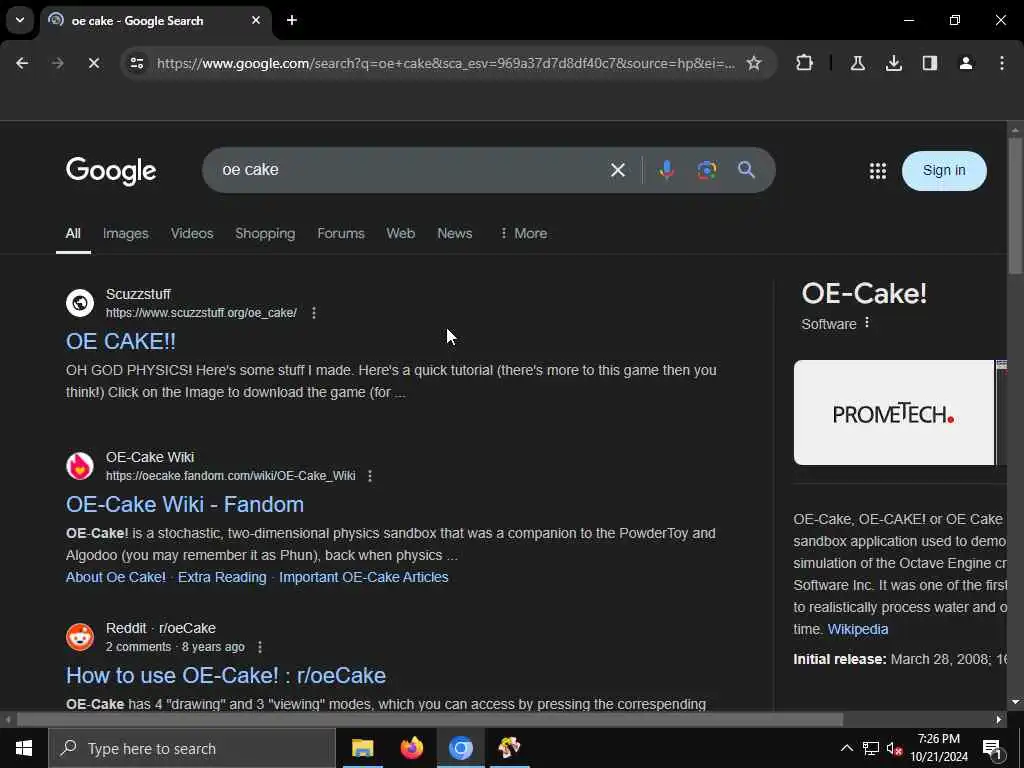The height and width of the screenshot is (768, 1024).
Task: Open Chrome Labs flask icon
Action: click(857, 63)
